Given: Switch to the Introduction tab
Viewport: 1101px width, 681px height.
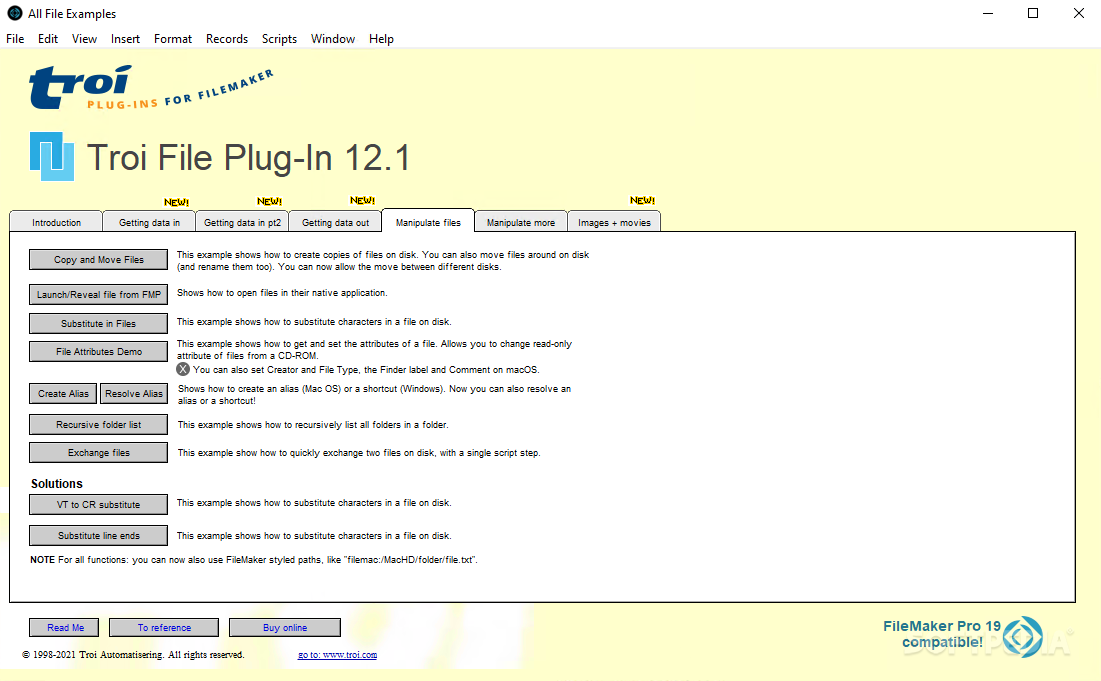Looking at the screenshot, I should coord(56,222).
